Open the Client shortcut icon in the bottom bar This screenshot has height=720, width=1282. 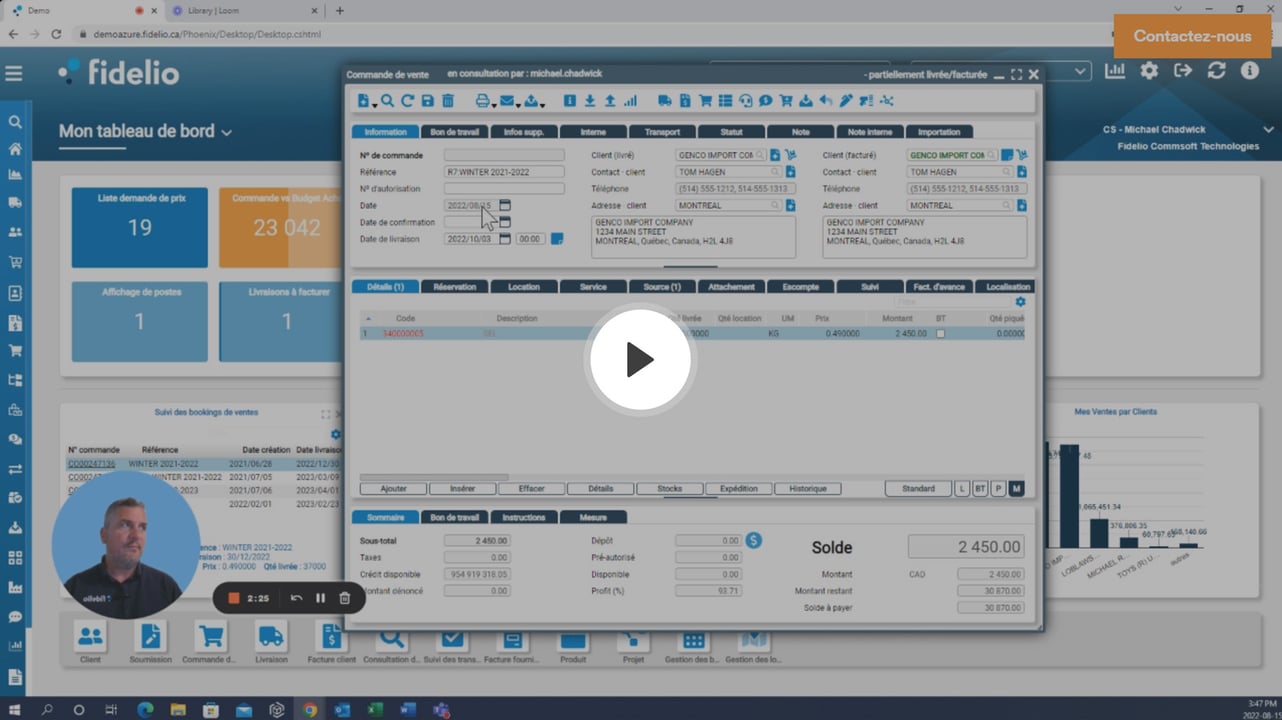point(91,636)
